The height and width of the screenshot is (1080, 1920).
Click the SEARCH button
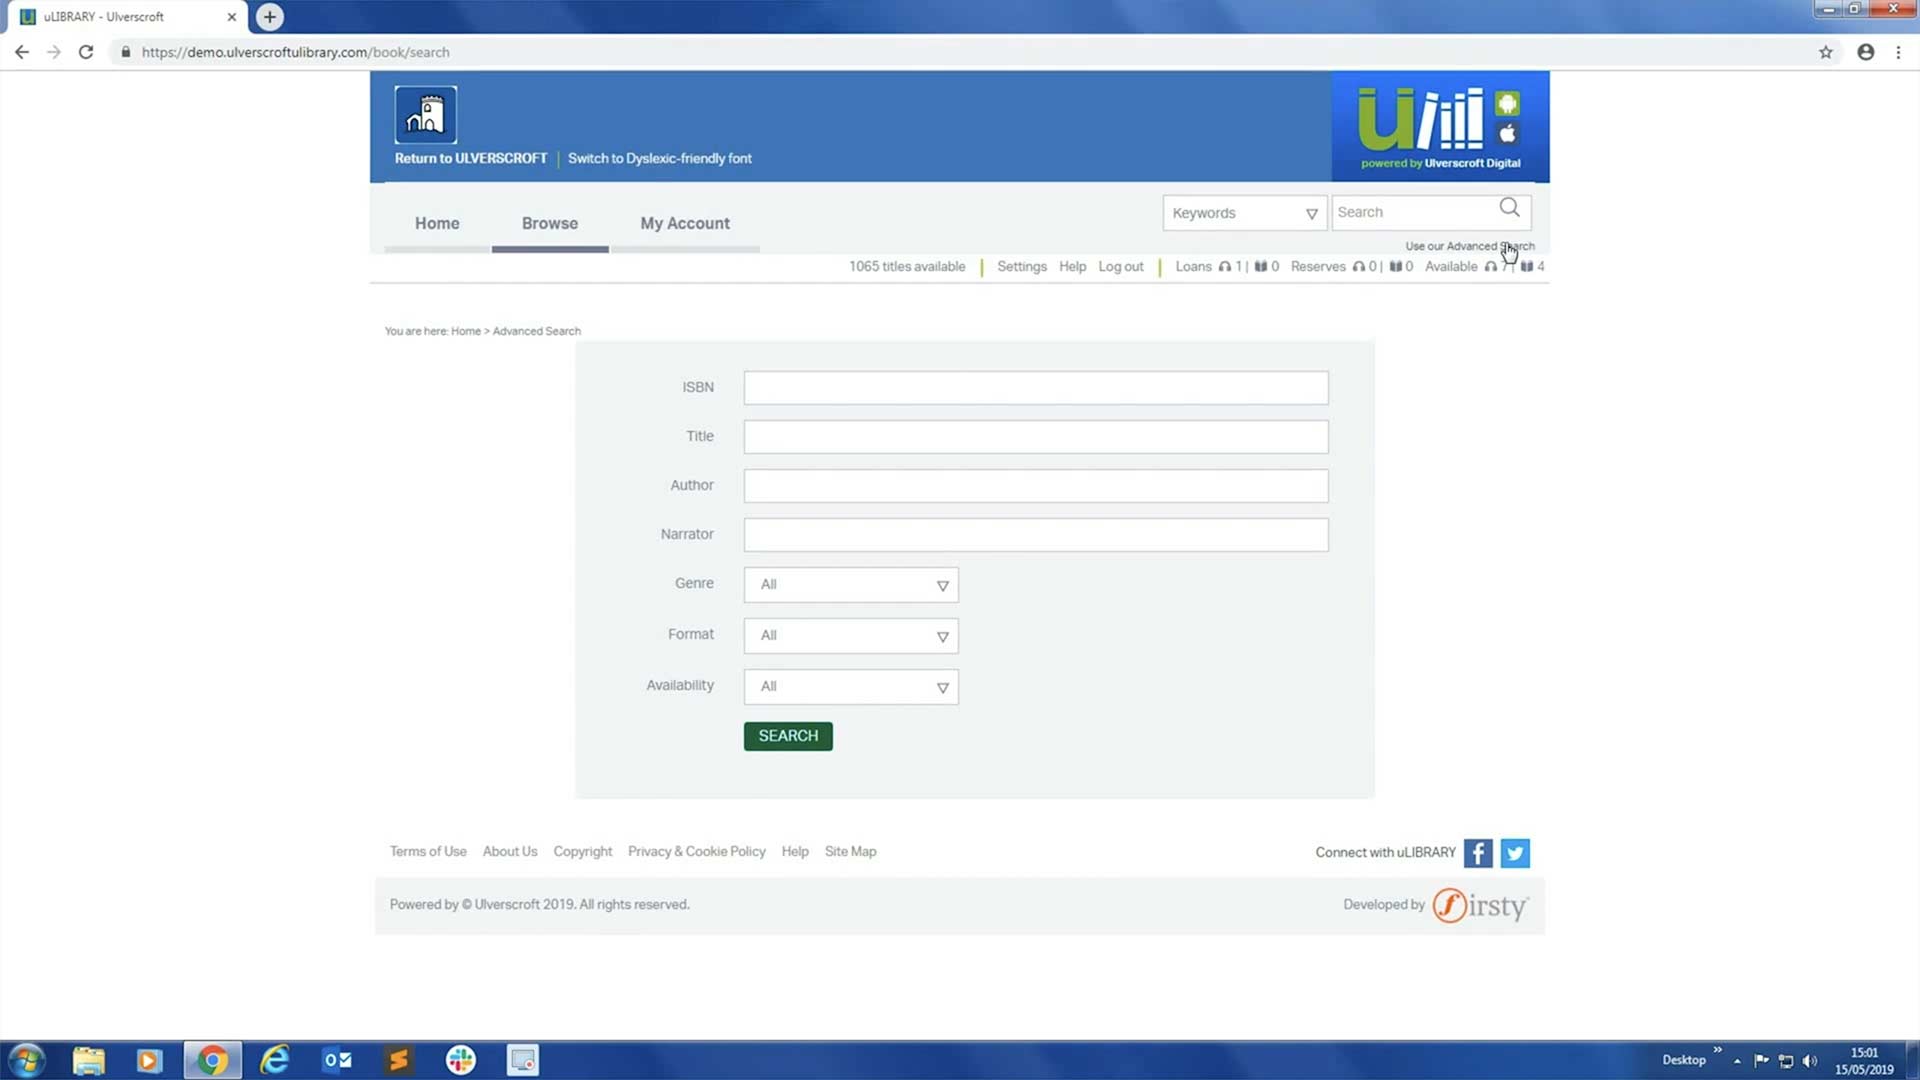787,736
